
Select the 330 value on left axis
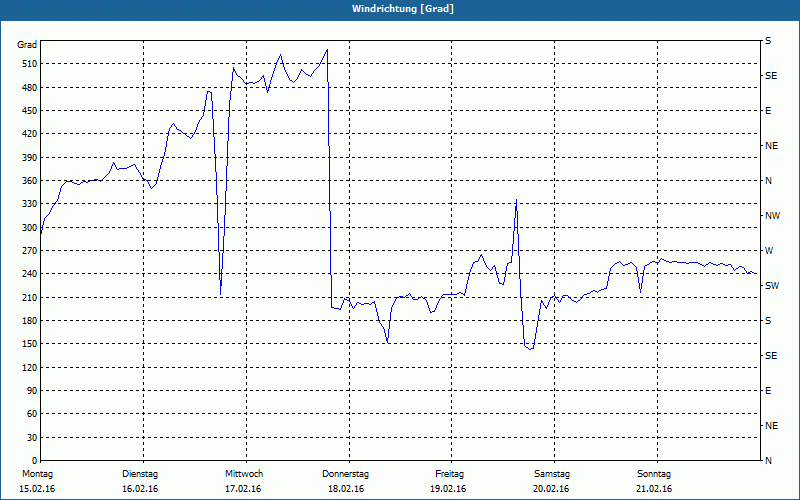[x=29, y=204]
